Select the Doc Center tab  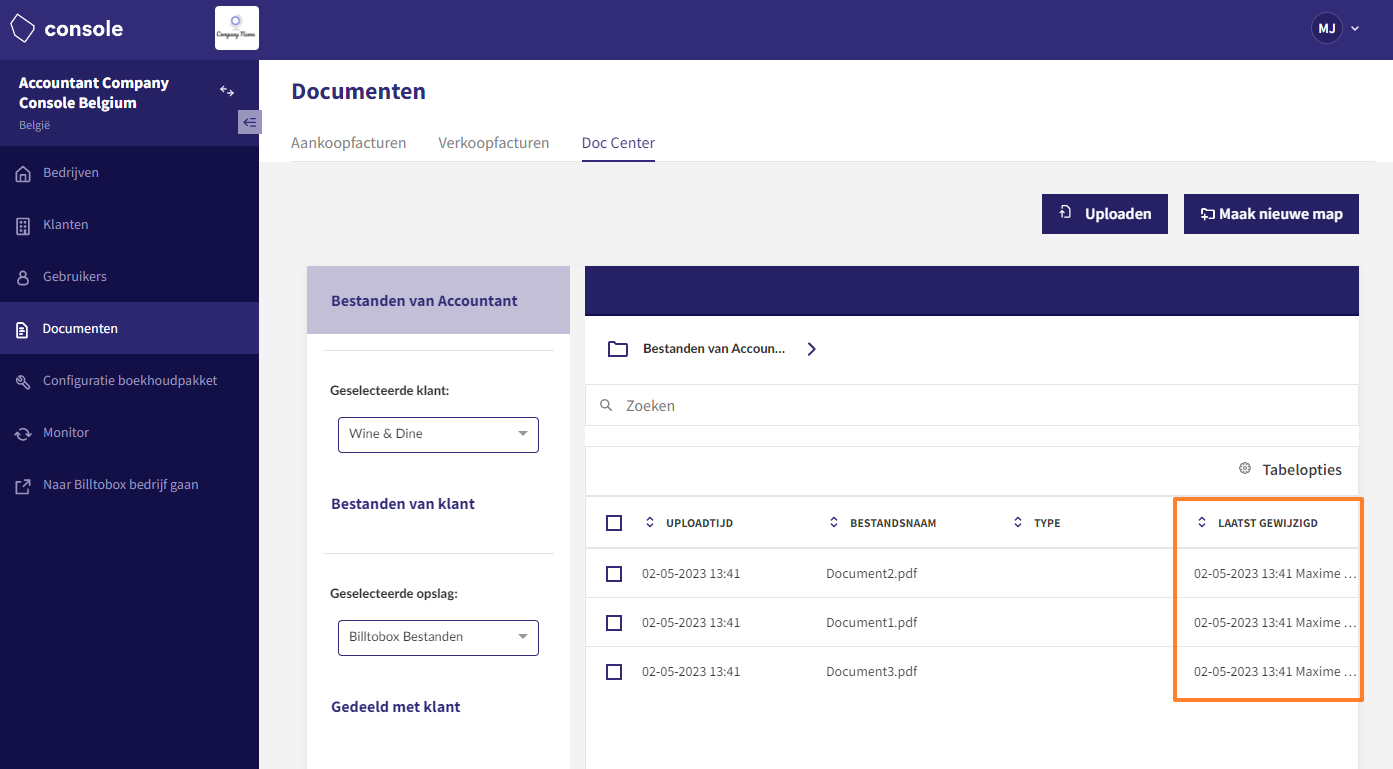[x=618, y=143]
